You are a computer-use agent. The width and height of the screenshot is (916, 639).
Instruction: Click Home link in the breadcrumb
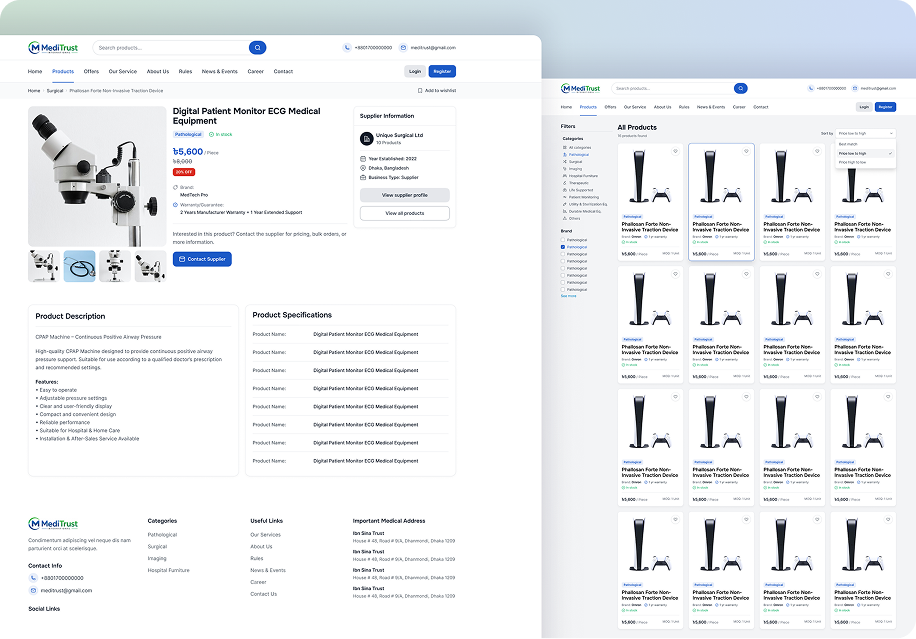(x=34, y=91)
